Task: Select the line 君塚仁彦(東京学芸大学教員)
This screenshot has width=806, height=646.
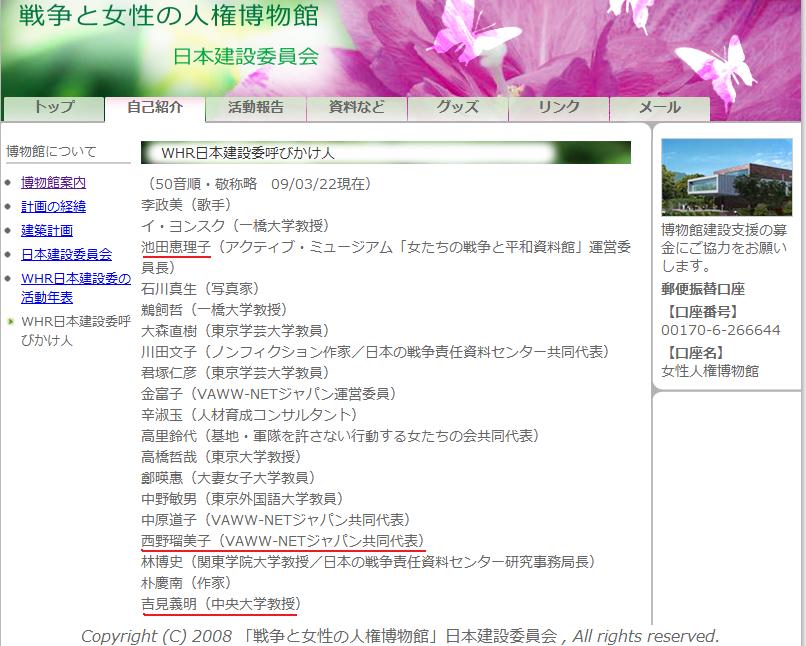Action: 235,373
